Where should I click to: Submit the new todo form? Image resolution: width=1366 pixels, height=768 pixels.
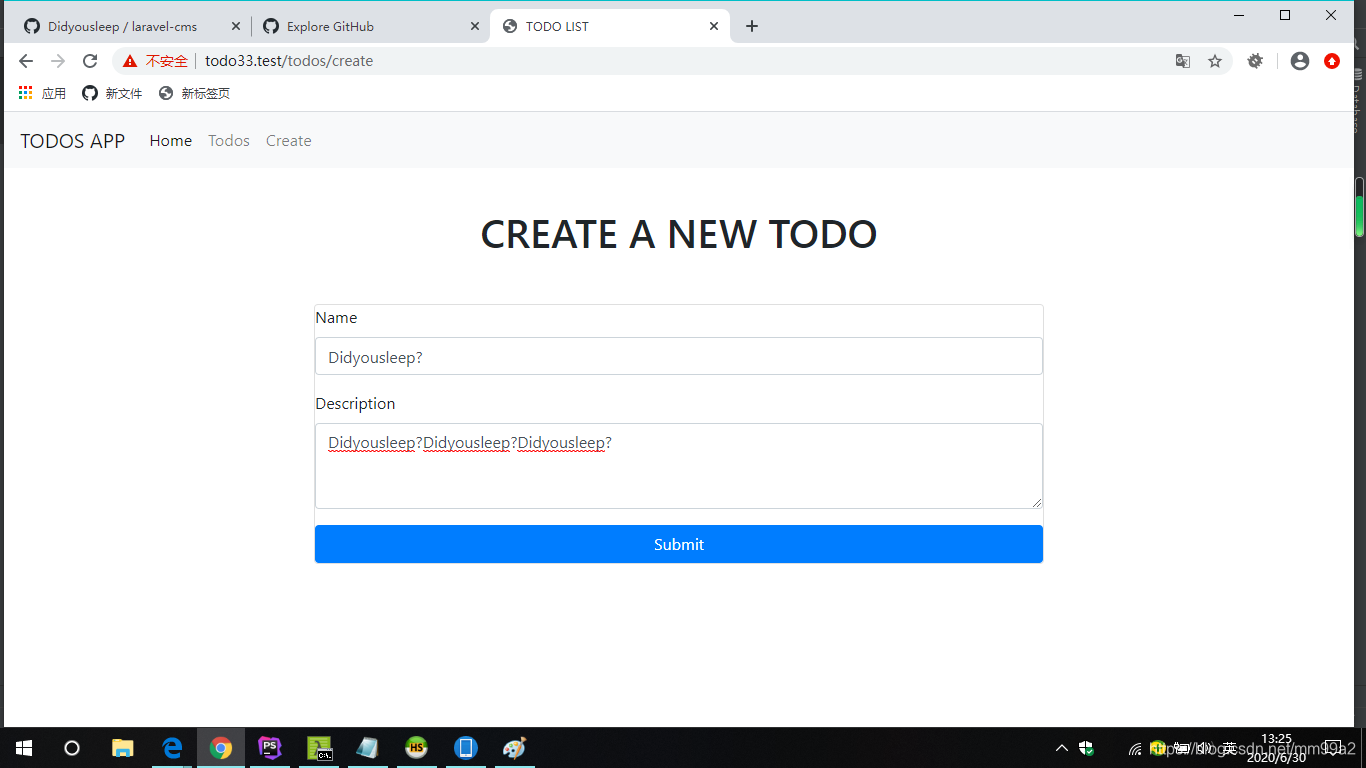pyautogui.click(x=679, y=544)
